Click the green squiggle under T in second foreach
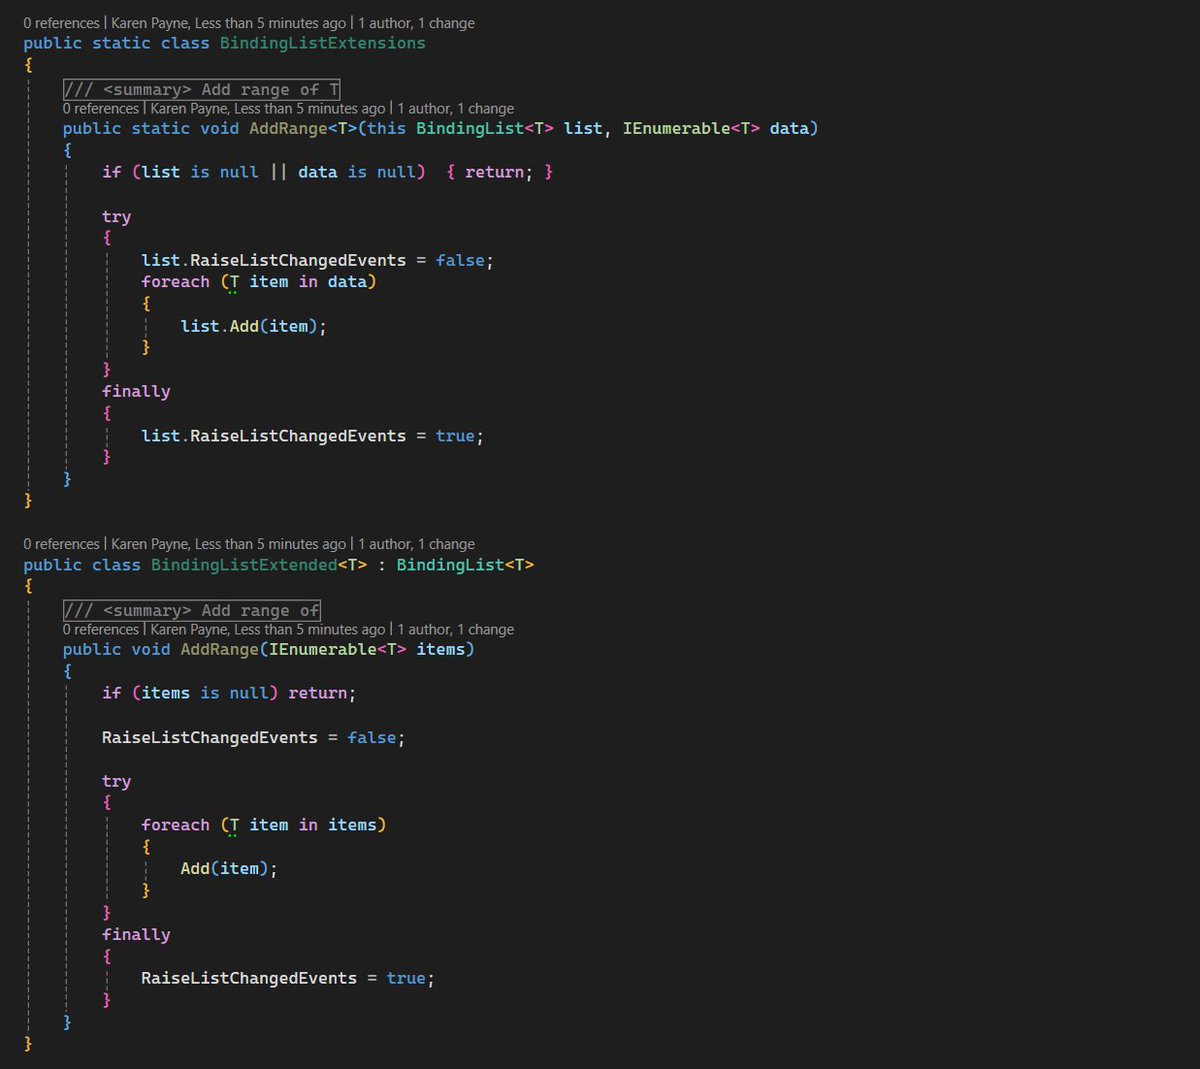Screen dimensions: 1200x1069 (233, 833)
